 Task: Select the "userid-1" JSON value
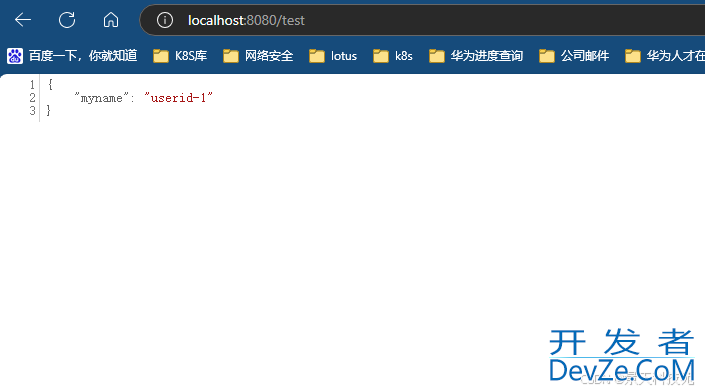click(178, 98)
